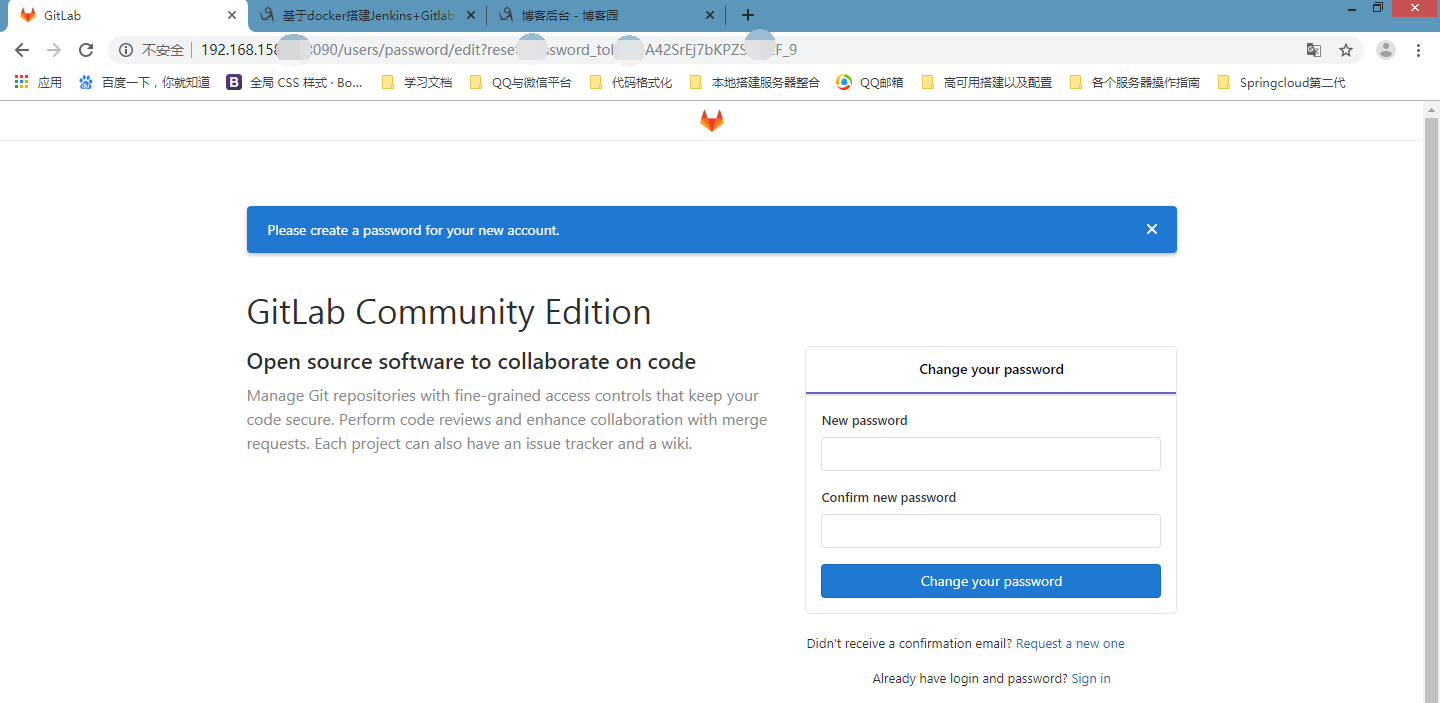Click the 'Didn't receive a confirmation email?' text
This screenshot has width=1440, height=703.
click(x=909, y=644)
